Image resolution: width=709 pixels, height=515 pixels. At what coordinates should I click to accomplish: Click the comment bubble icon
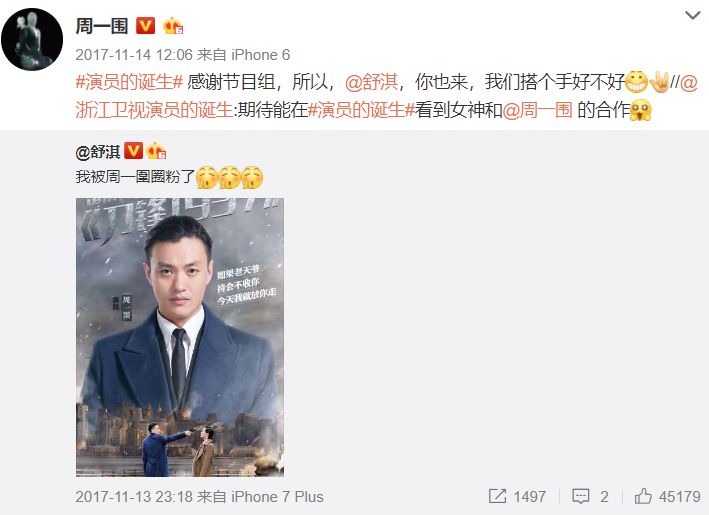[581, 496]
